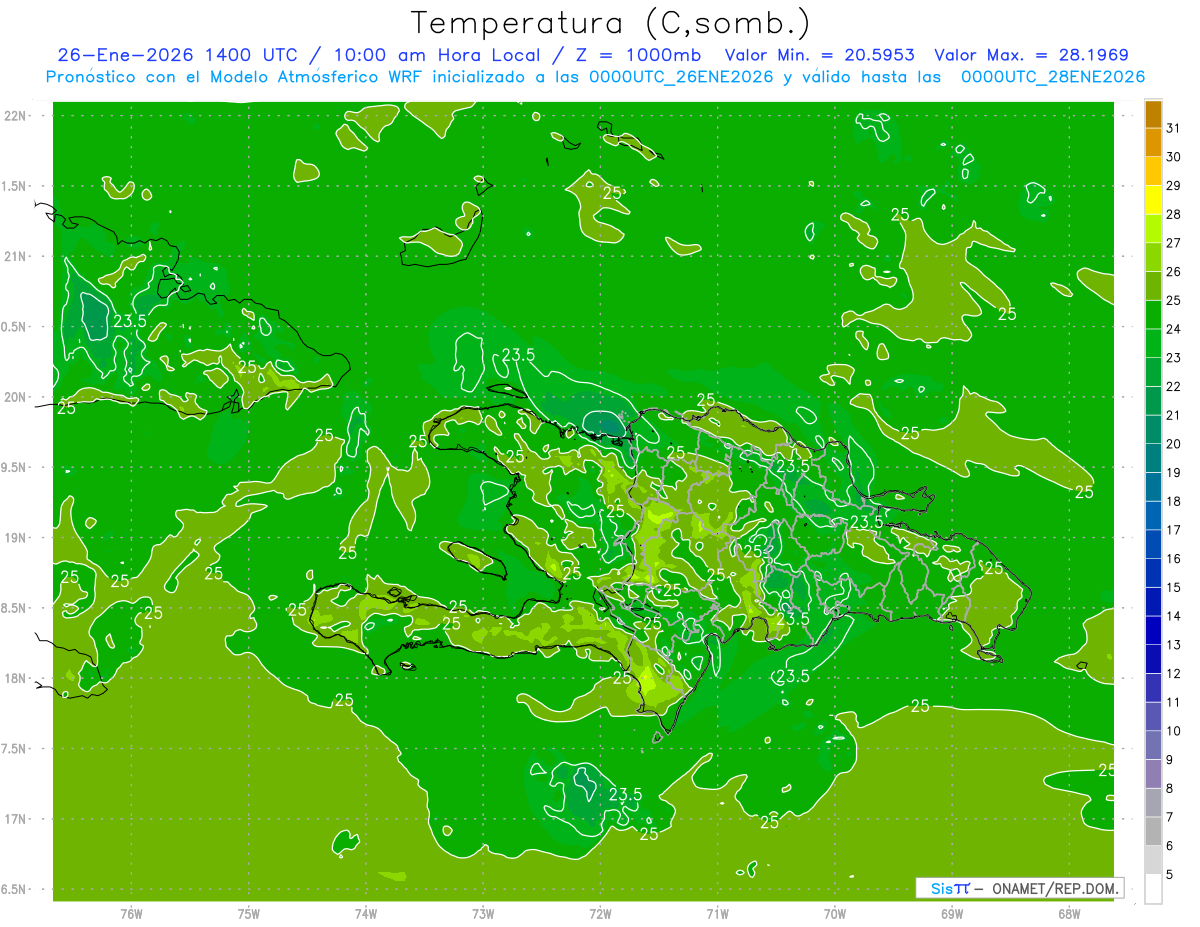The height and width of the screenshot is (927, 1200).
Task: Click the '17N' latitude axis label
Action: click(x=15, y=819)
